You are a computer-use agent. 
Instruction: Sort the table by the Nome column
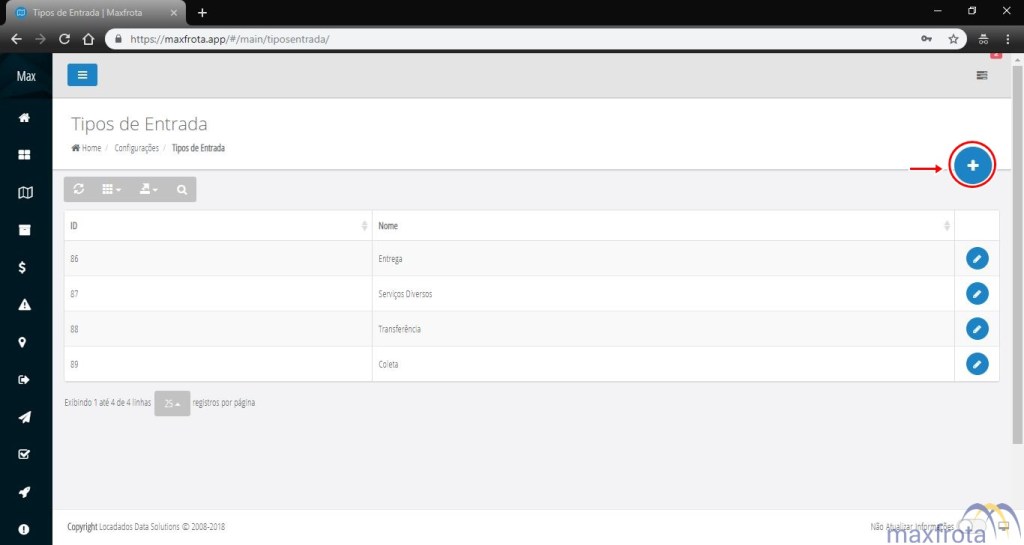pyautogui.click(x=662, y=226)
